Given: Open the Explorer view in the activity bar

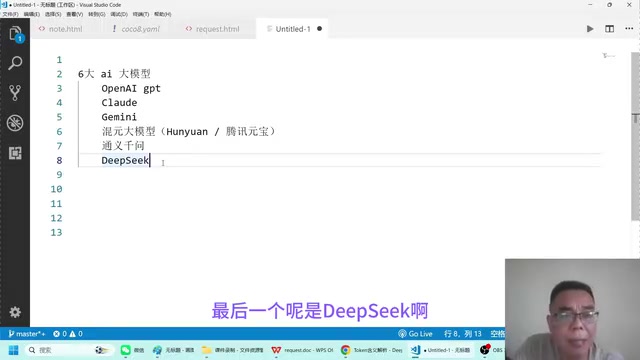Looking at the screenshot, I should click(x=15, y=33).
